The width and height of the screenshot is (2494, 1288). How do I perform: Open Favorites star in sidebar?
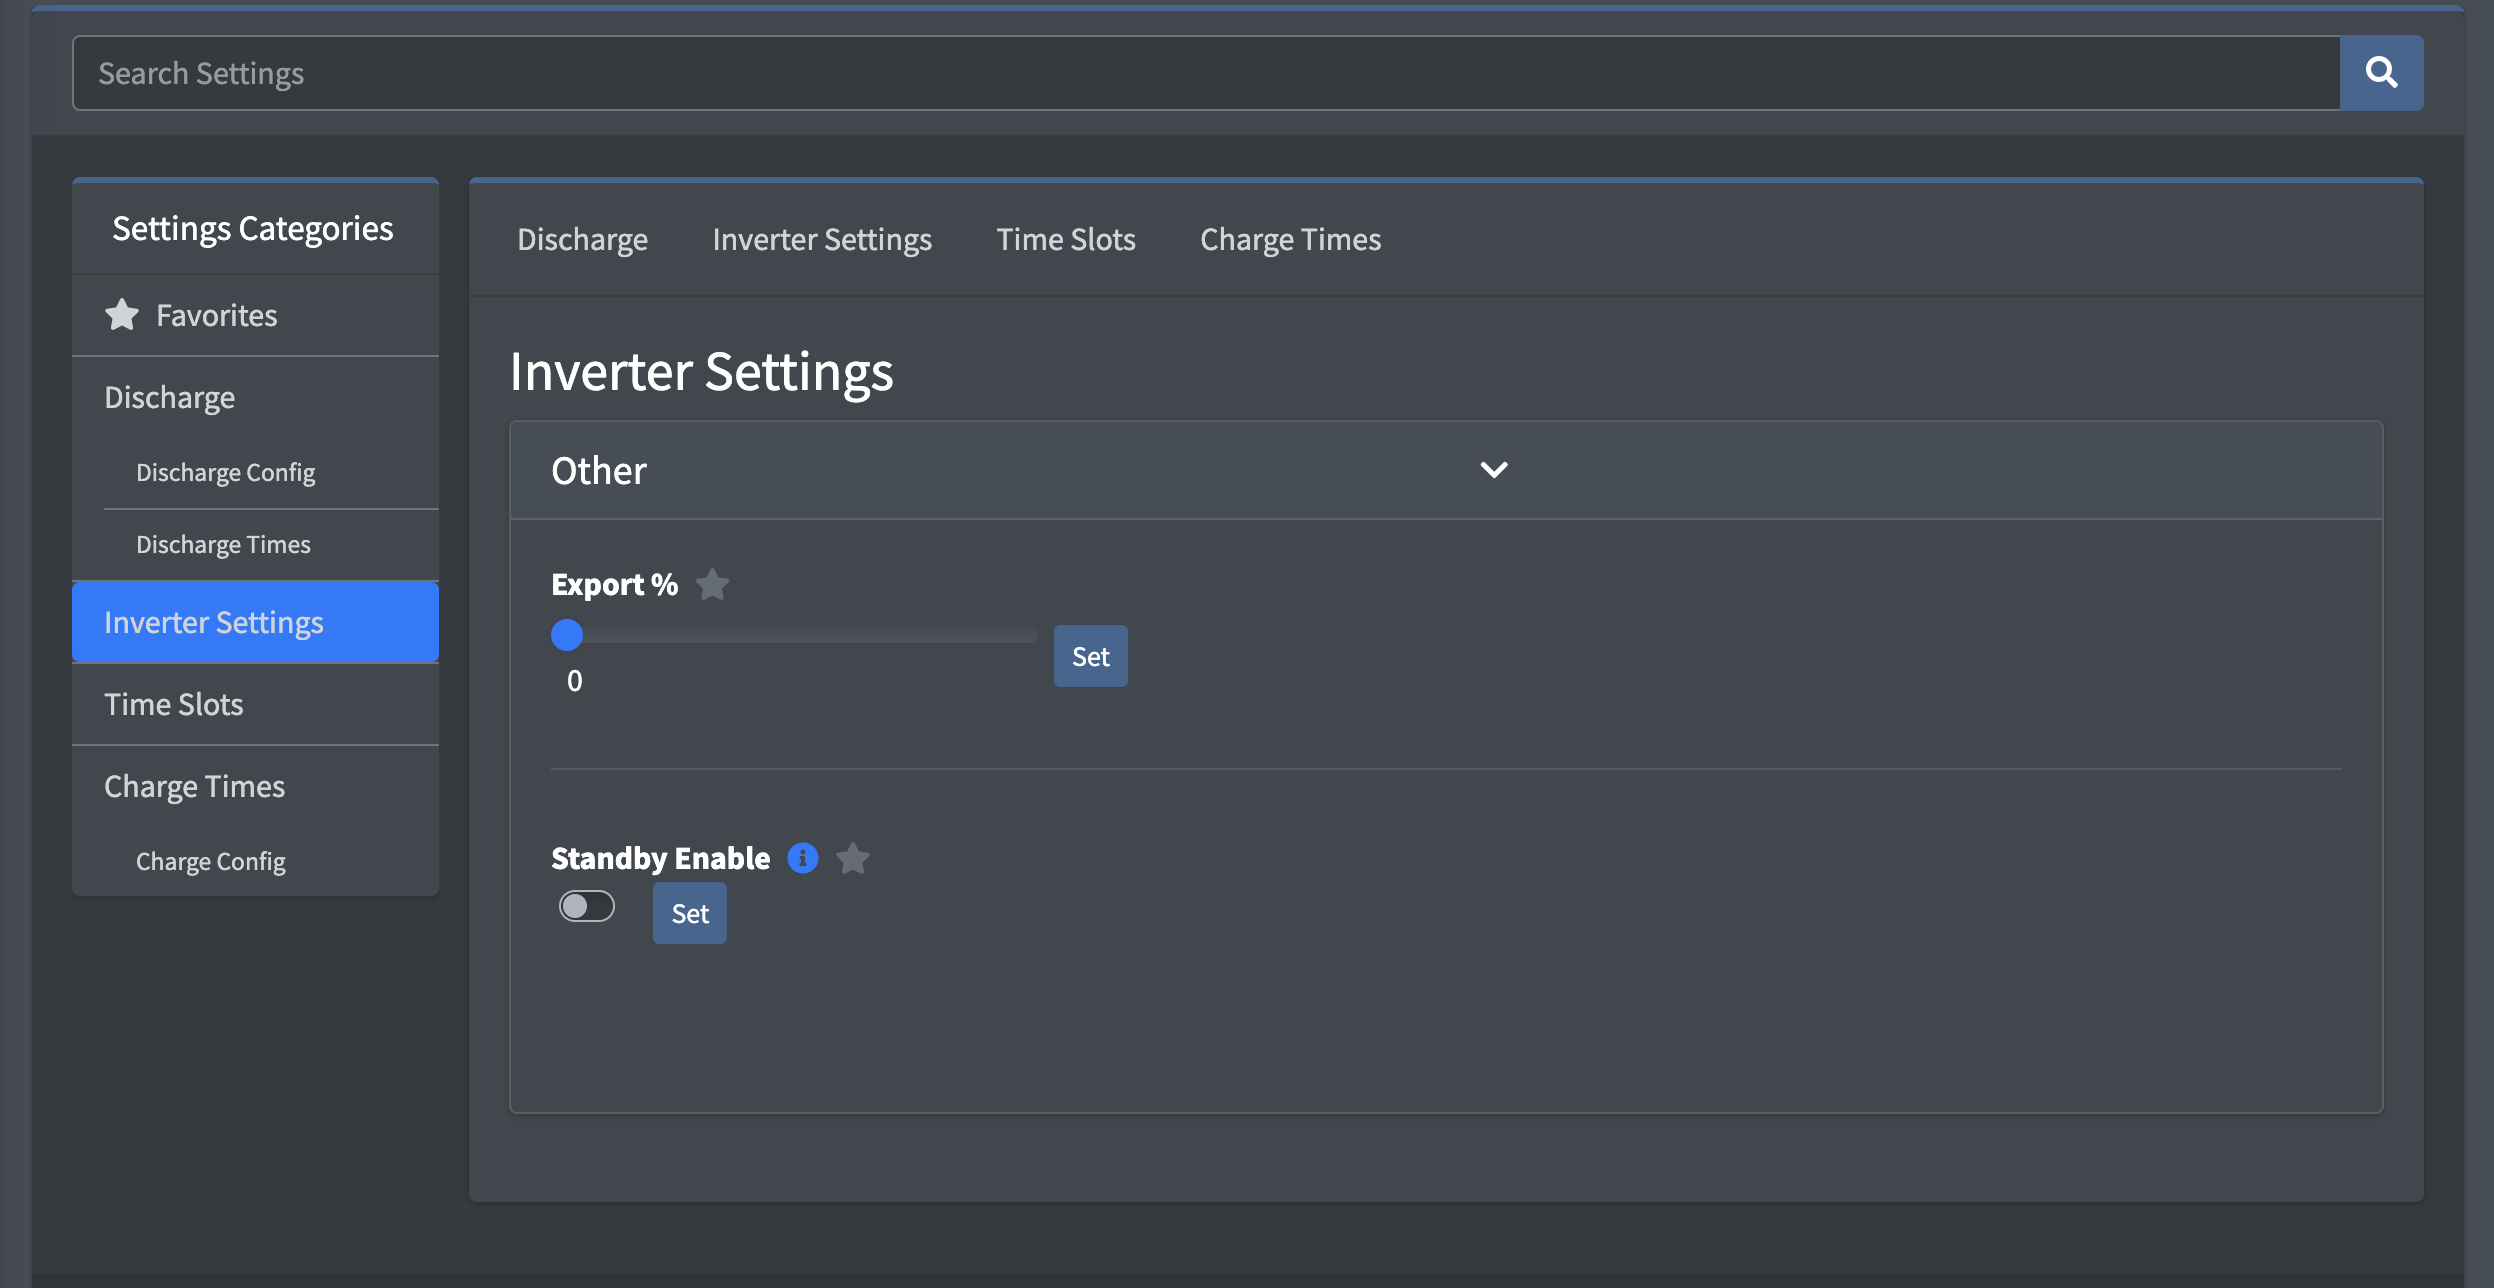point(122,315)
